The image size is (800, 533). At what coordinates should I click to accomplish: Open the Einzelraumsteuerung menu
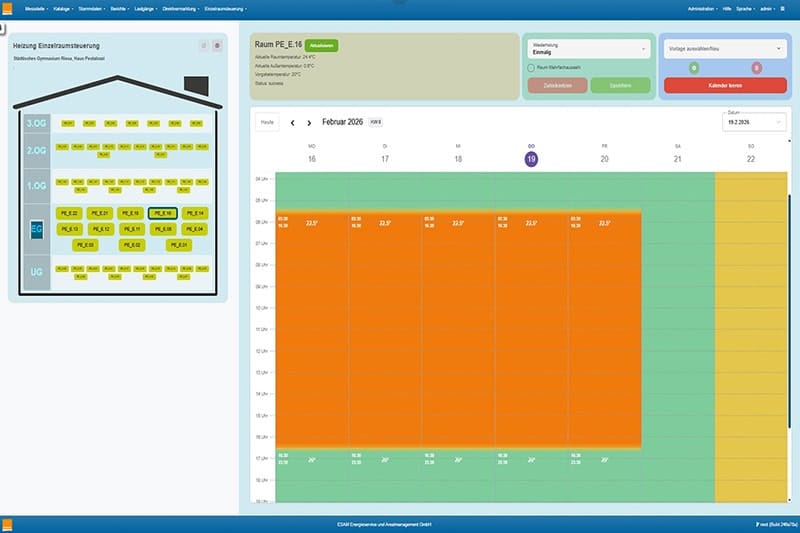(x=224, y=6)
